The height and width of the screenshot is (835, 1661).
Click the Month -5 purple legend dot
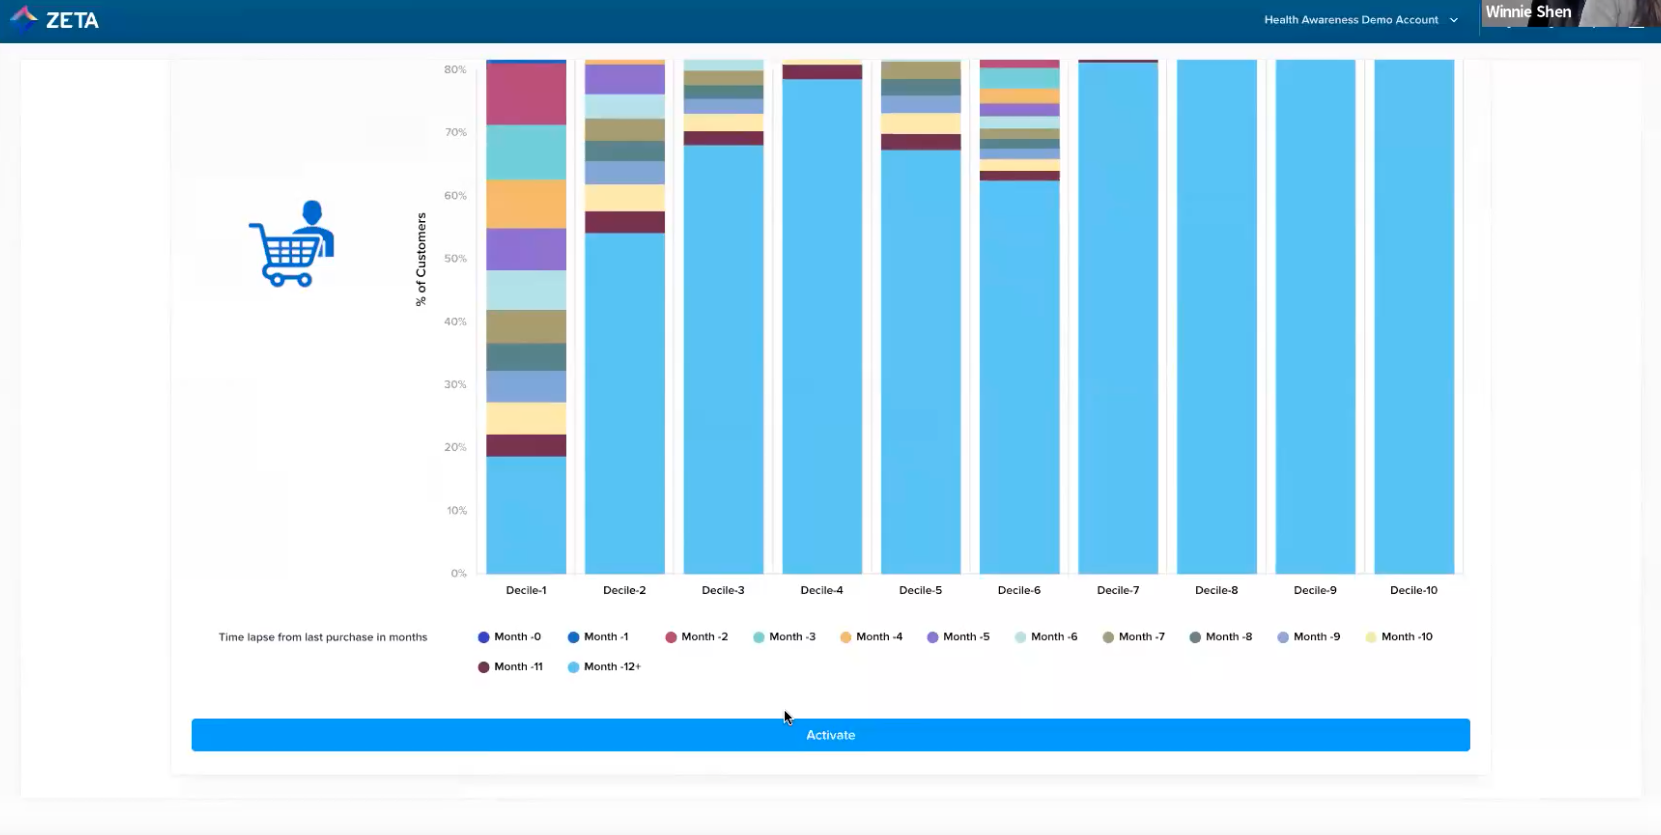click(933, 637)
